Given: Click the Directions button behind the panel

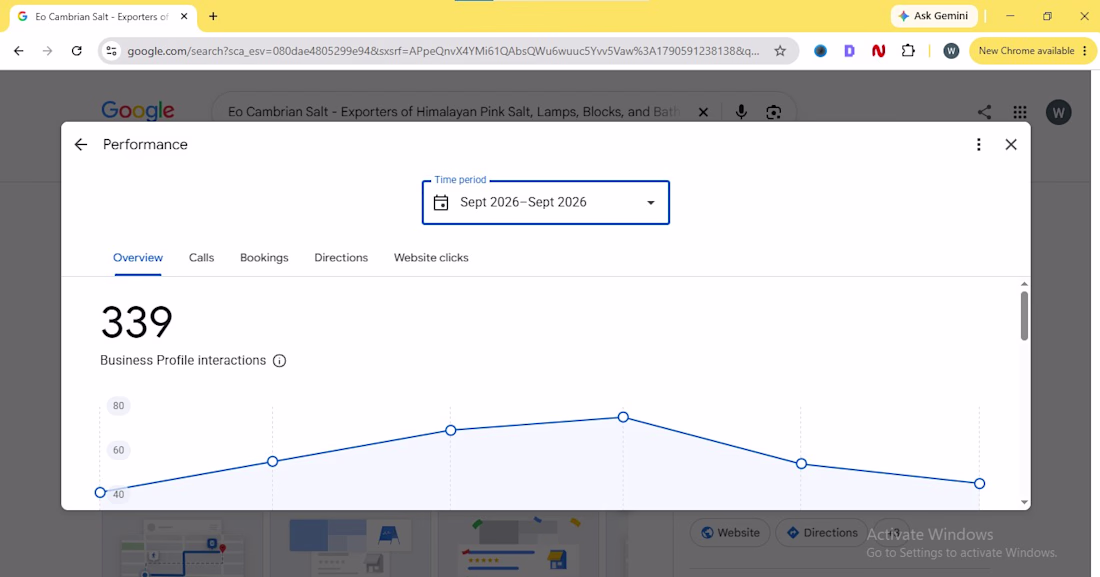Looking at the screenshot, I should [821, 533].
